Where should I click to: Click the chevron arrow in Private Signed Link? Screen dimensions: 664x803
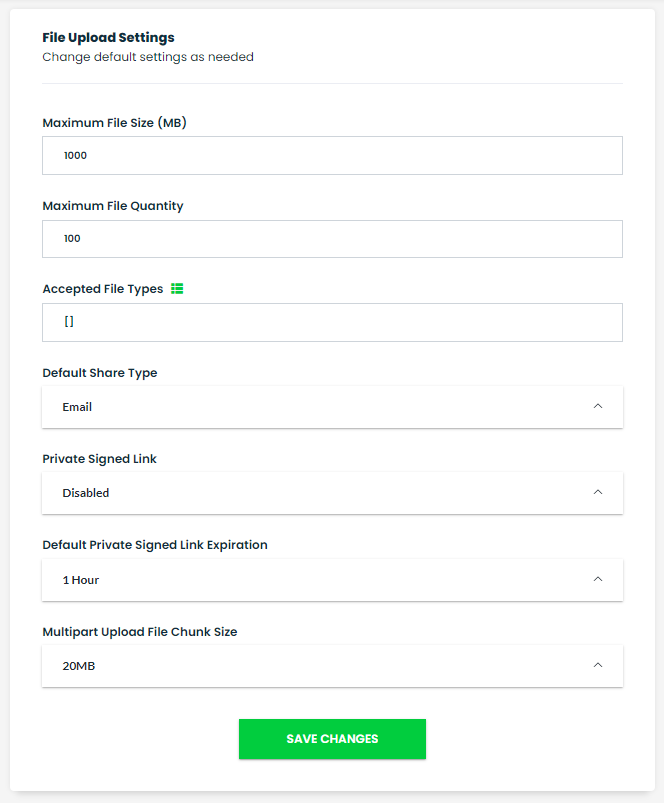pyautogui.click(x=598, y=492)
